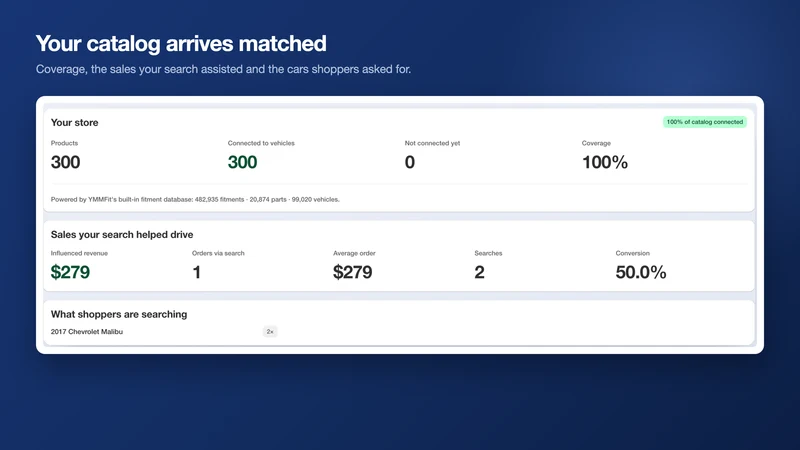
Task: Click the Your store section heading
Action: point(74,122)
